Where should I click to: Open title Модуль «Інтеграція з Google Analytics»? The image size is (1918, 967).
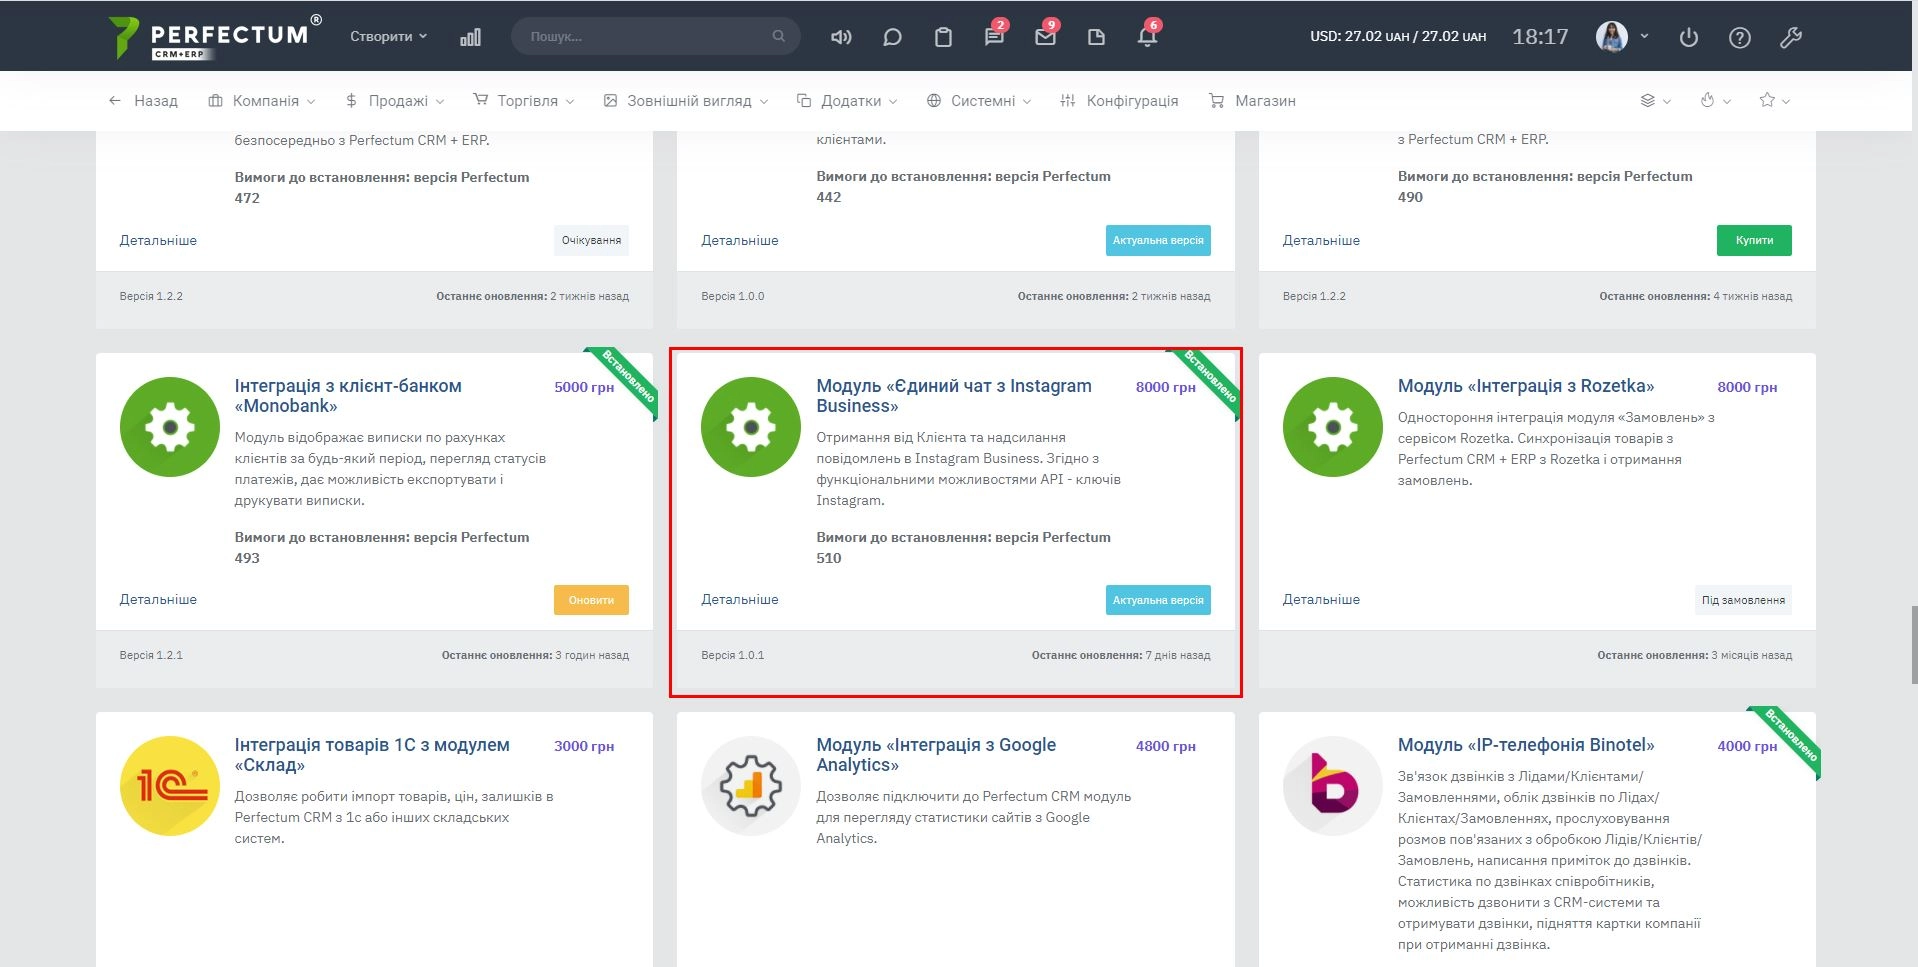click(936, 755)
